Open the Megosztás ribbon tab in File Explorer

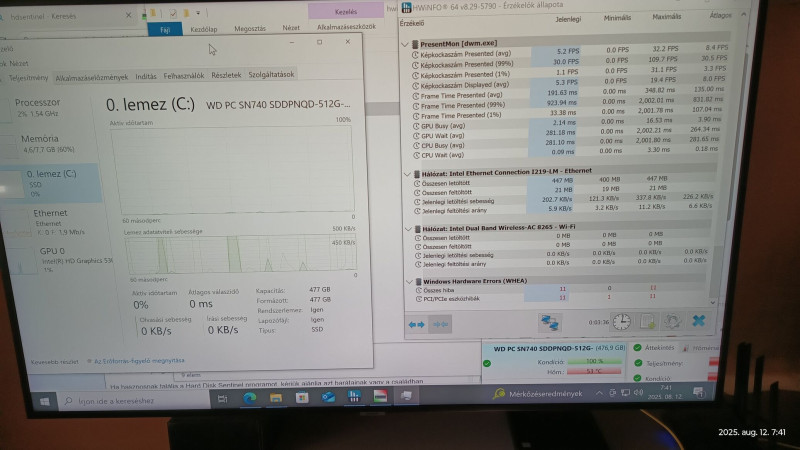tap(249, 29)
